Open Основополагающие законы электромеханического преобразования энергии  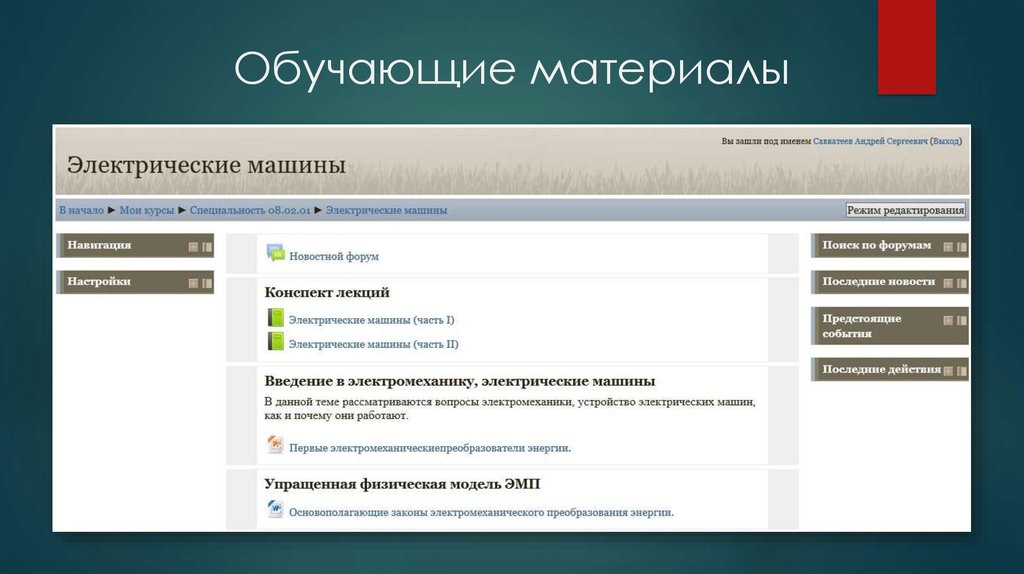tap(481, 513)
